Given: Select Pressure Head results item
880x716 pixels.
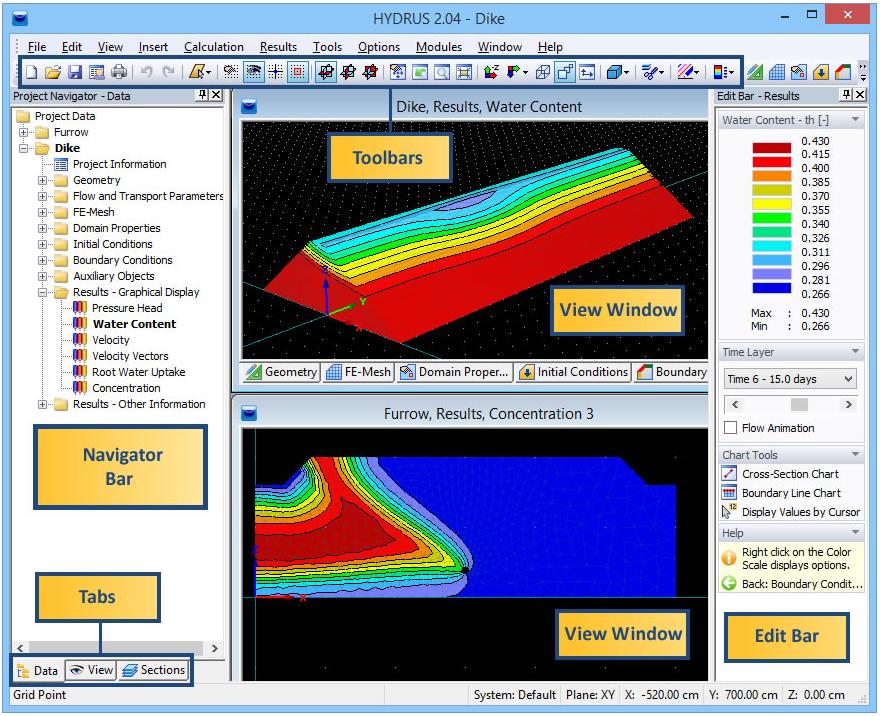Looking at the screenshot, I should [x=127, y=308].
